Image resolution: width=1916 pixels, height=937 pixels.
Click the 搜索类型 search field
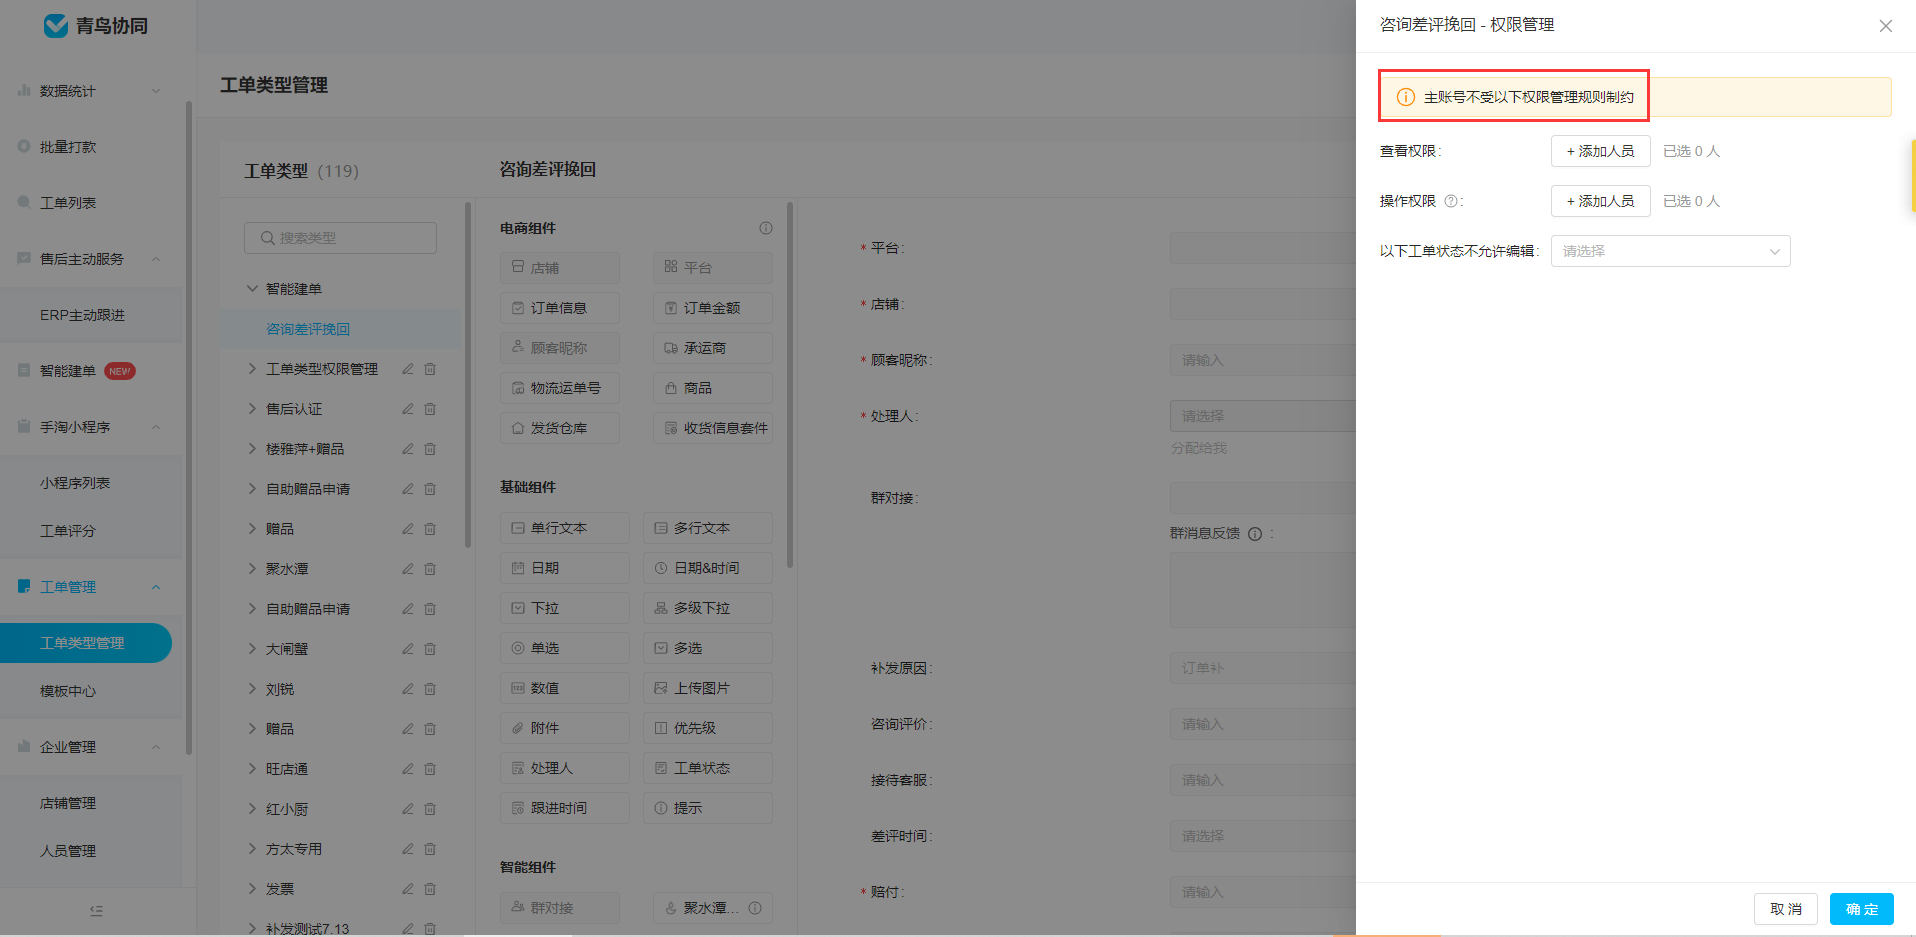coord(340,238)
